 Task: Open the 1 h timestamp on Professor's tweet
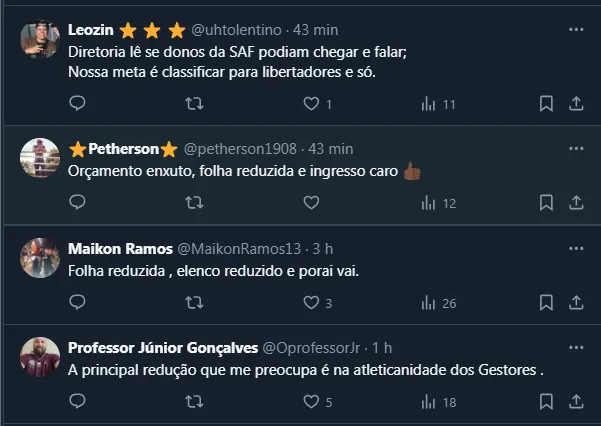[x=382, y=347]
